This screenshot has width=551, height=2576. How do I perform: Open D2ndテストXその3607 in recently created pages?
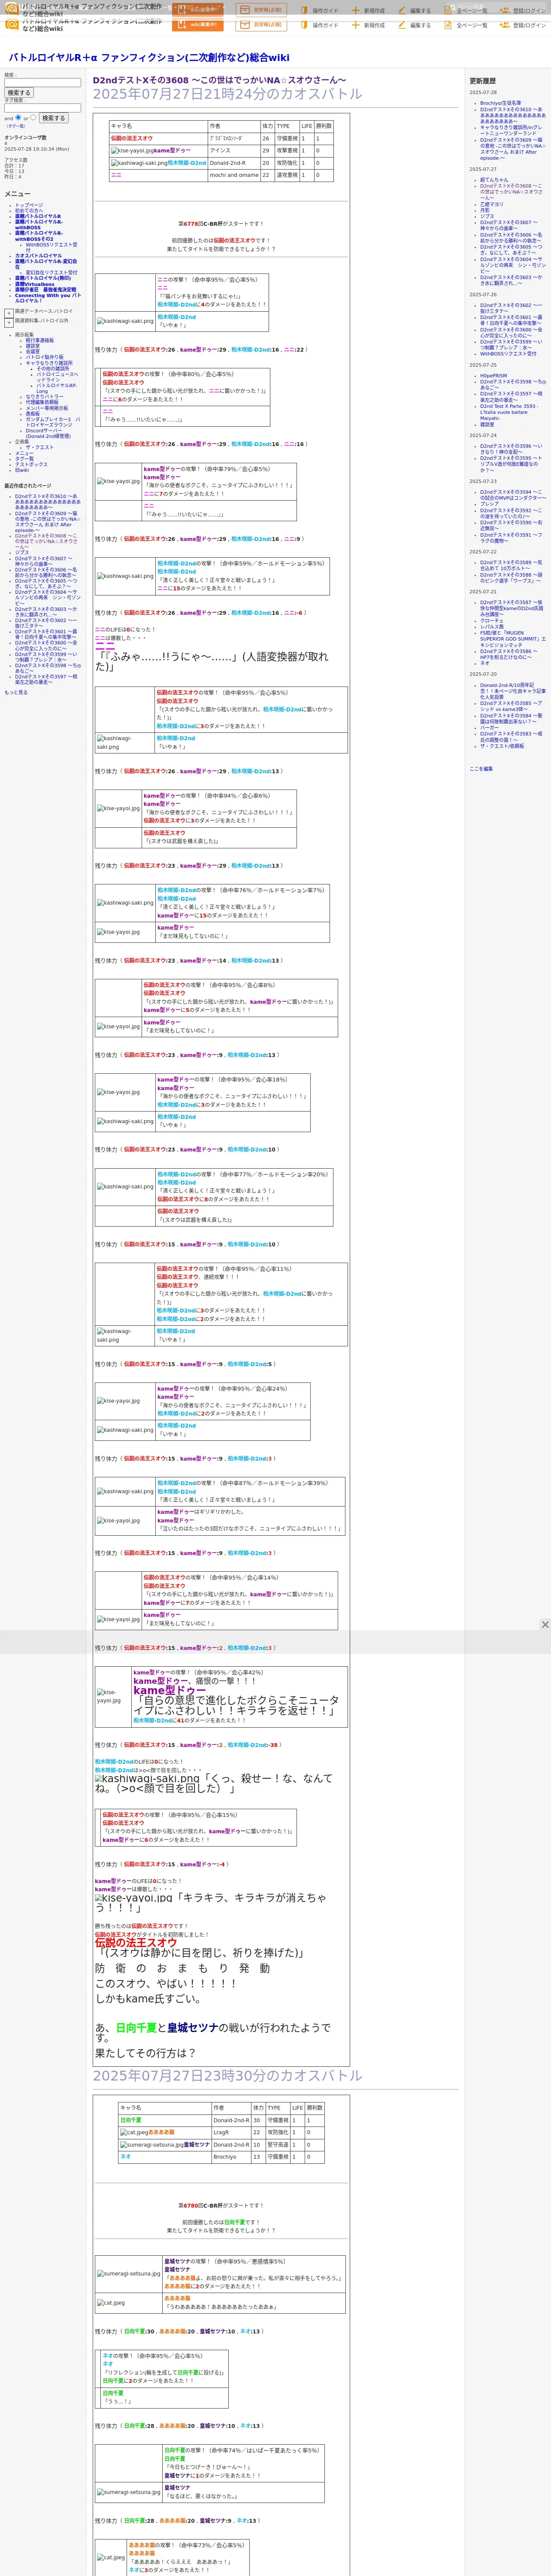click(44, 561)
